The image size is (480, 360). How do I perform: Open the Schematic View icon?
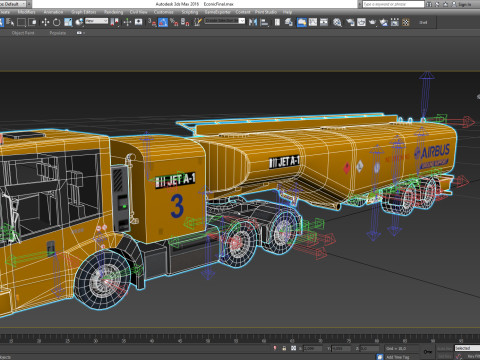pyautogui.click(x=324, y=22)
